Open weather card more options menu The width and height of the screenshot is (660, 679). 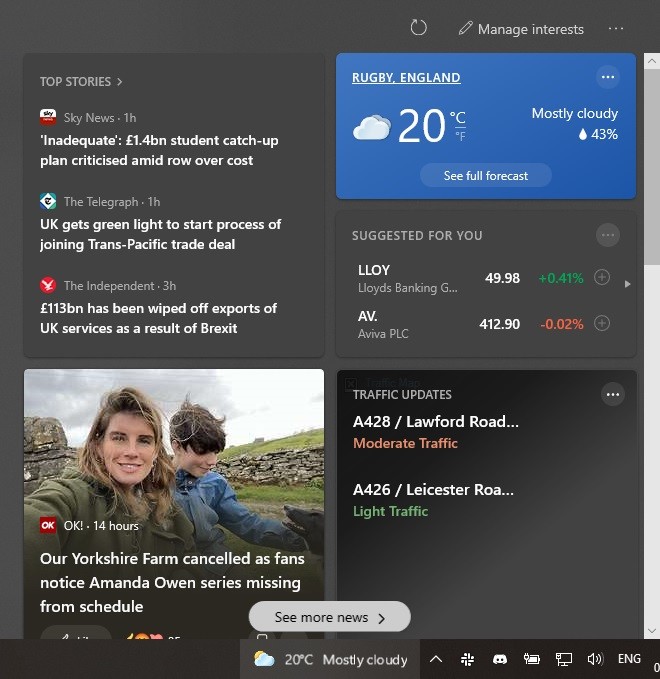coord(608,77)
